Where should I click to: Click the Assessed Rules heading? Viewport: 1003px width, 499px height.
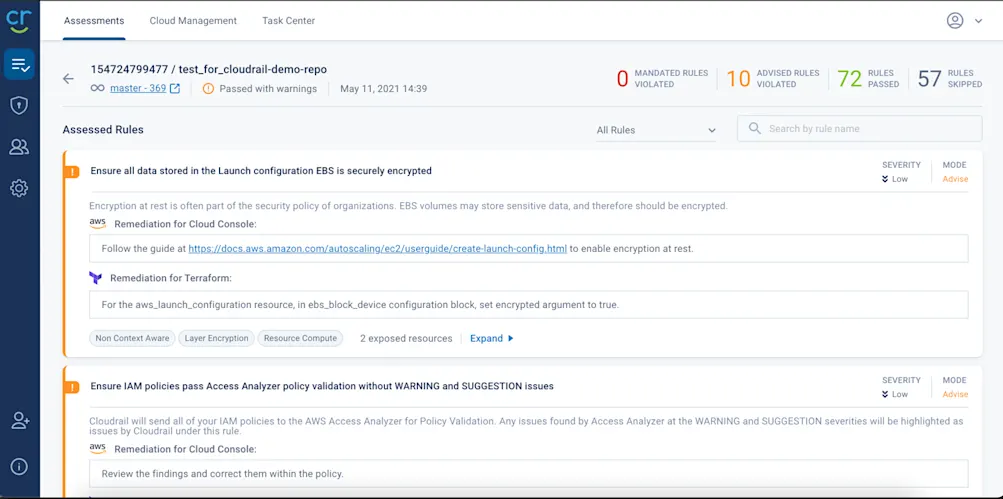click(103, 130)
